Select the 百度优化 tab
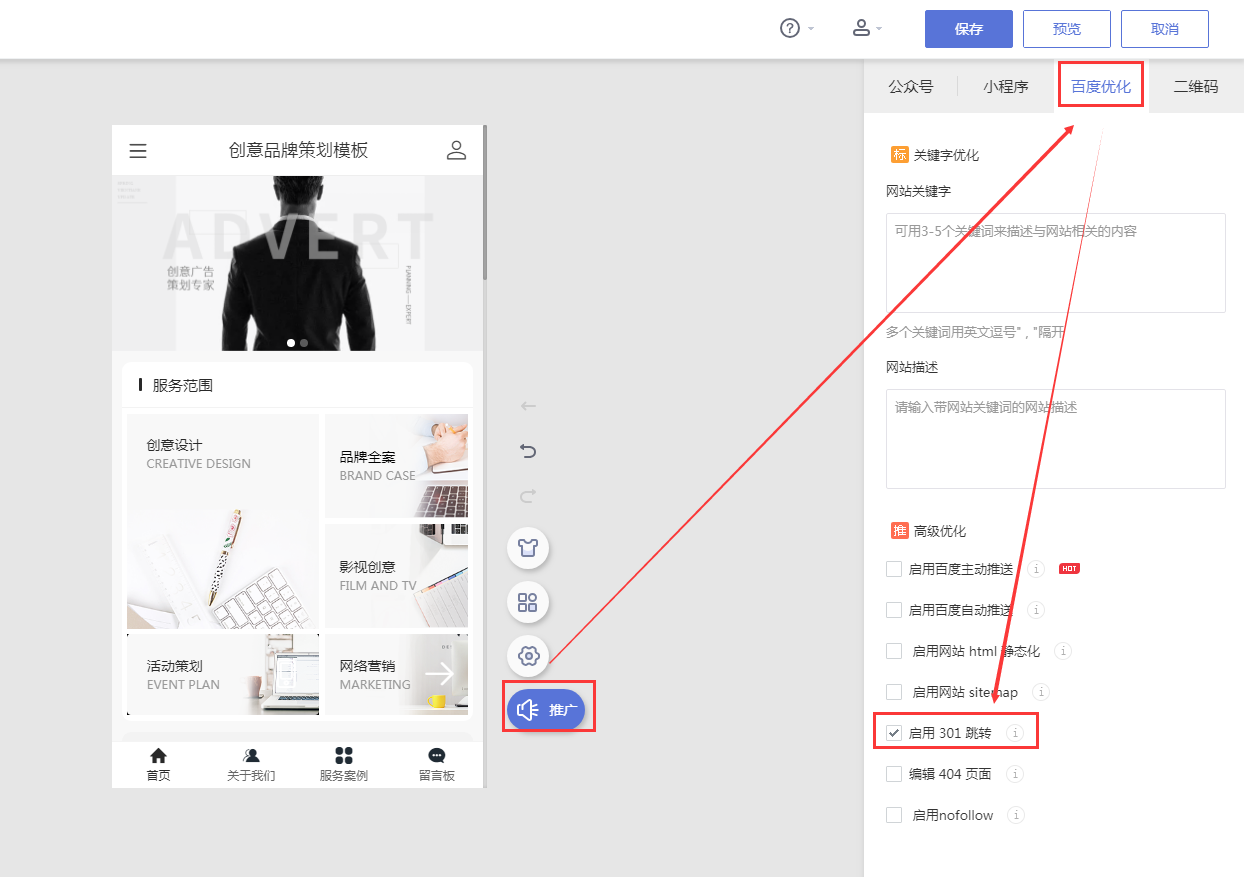 1101,87
